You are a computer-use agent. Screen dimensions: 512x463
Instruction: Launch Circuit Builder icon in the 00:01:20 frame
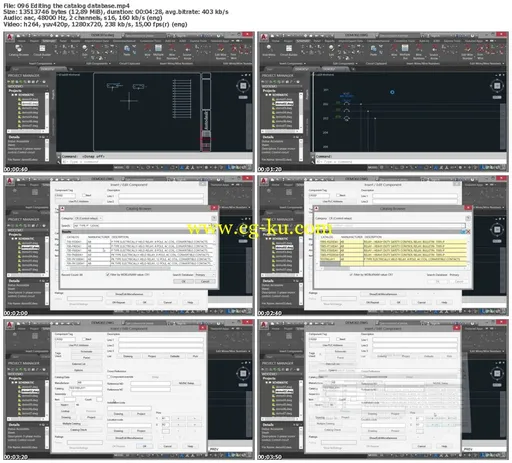pyautogui.click(x=289, y=49)
